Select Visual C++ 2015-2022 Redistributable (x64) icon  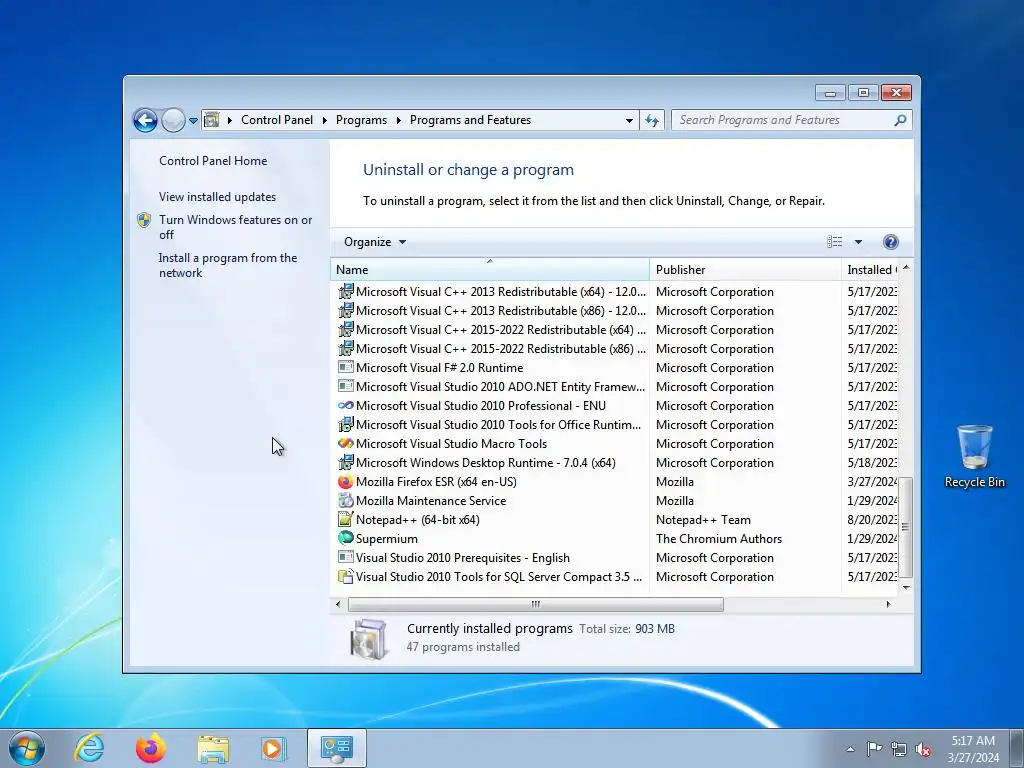tap(345, 329)
